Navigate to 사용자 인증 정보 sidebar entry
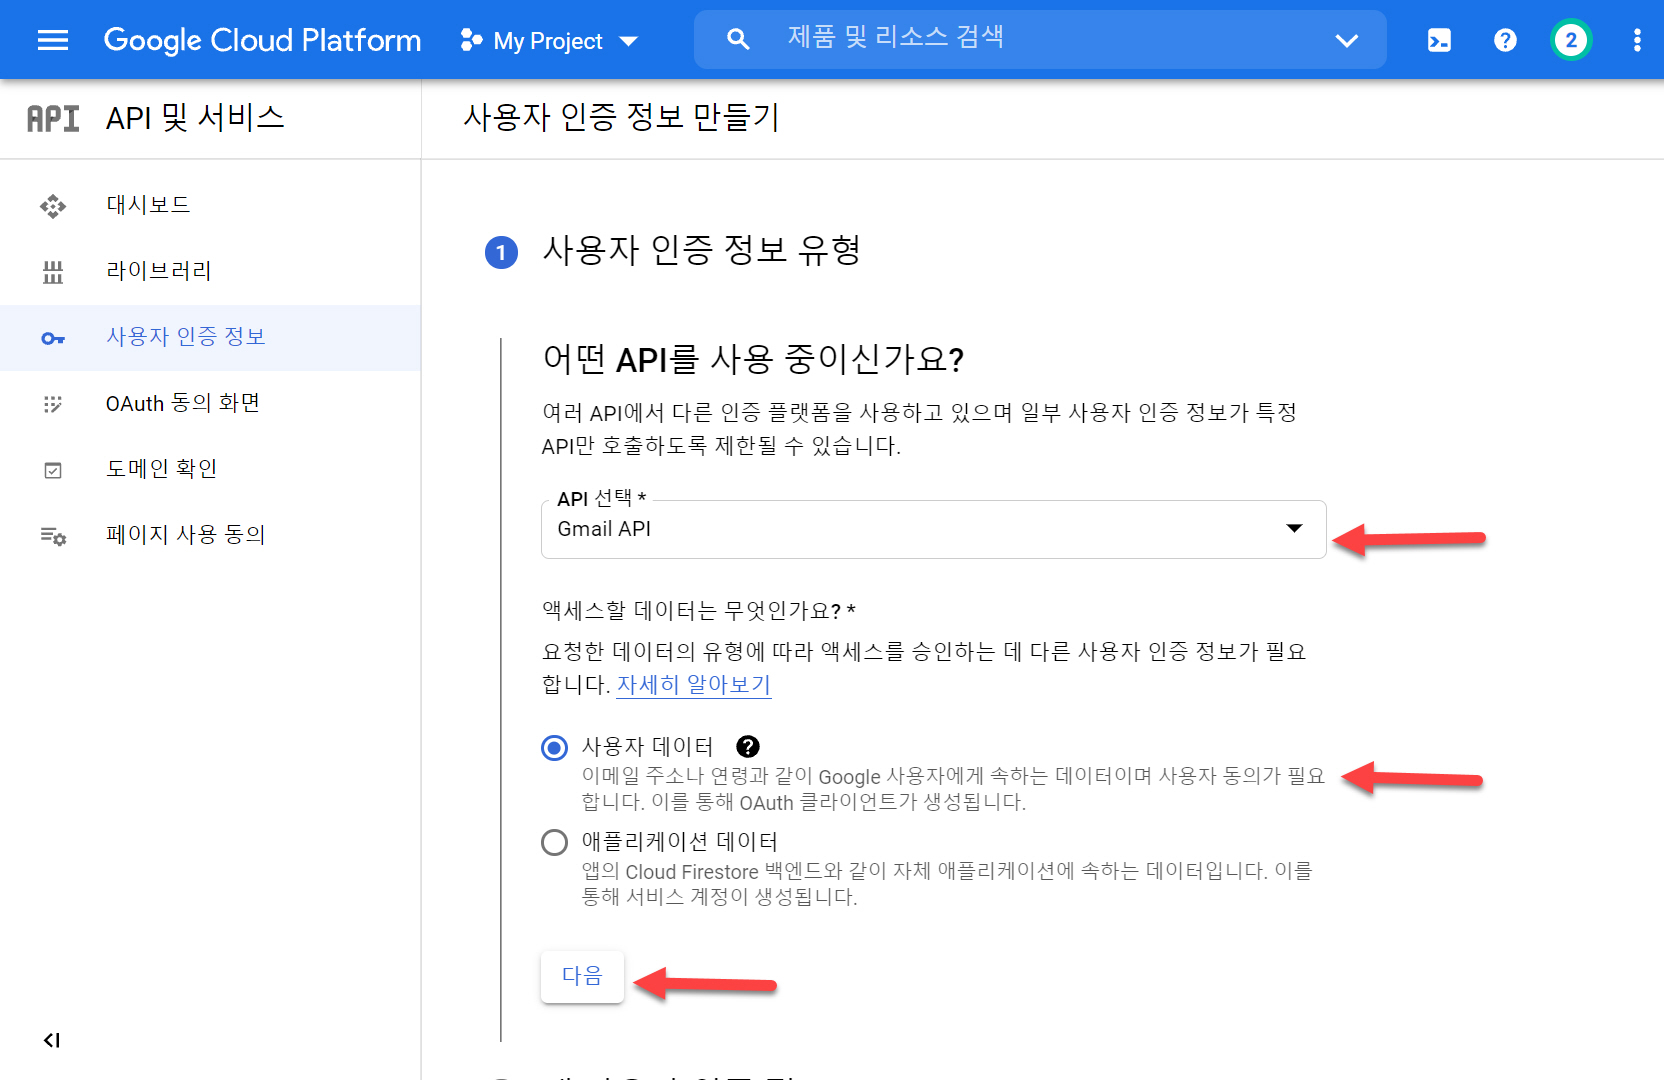Image resolution: width=1664 pixels, height=1080 pixels. [x=185, y=337]
